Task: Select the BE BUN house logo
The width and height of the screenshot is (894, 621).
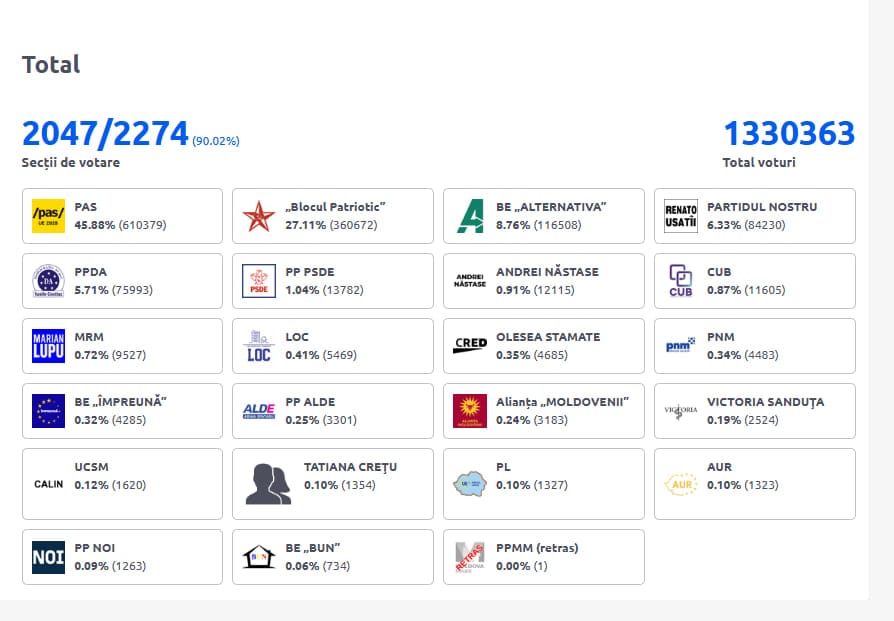Action: click(259, 557)
